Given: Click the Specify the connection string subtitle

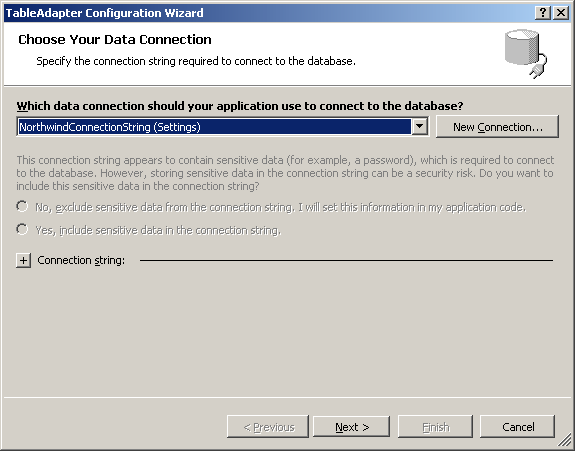Looking at the screenshot, I should 196,61.
